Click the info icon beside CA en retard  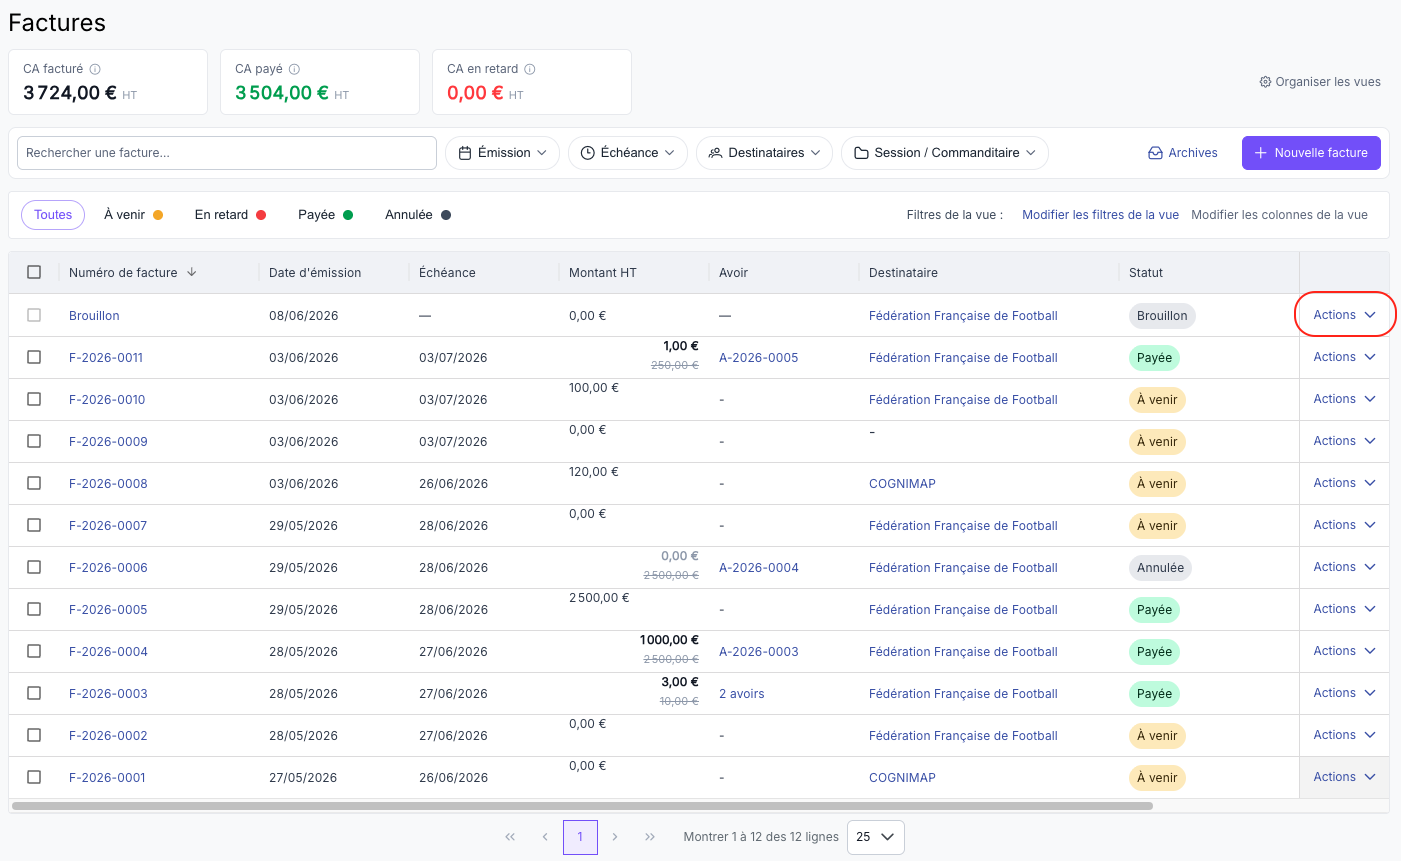(x=530, y=69)
